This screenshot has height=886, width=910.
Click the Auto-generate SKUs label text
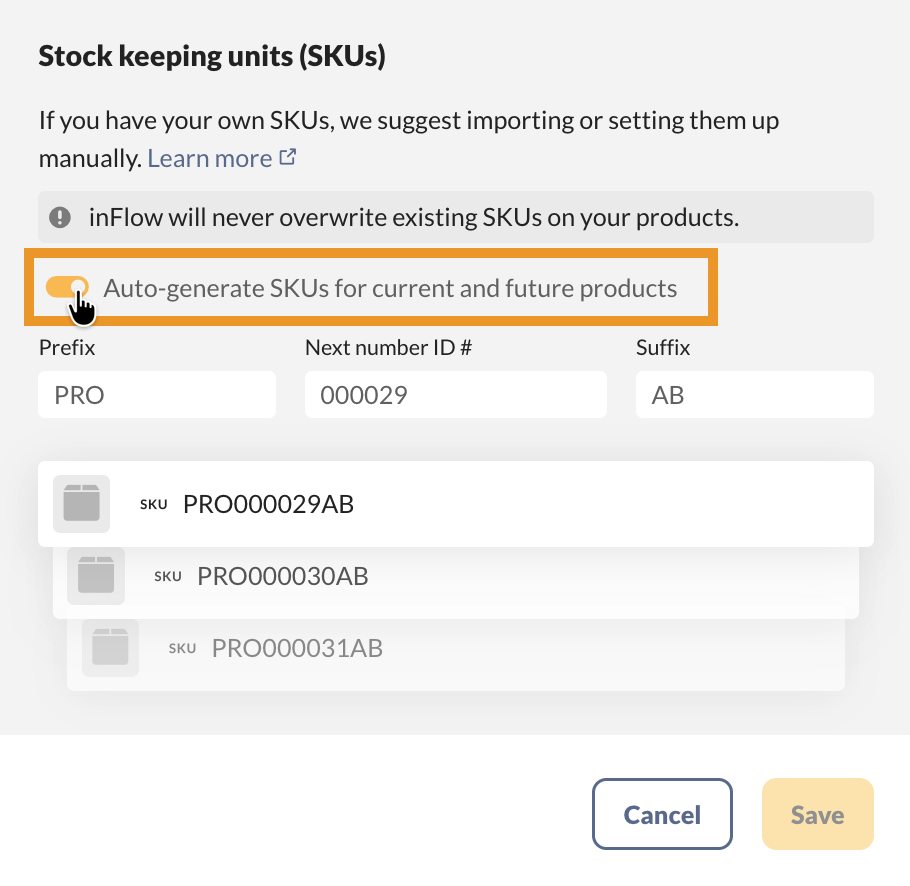click(390, 289)
